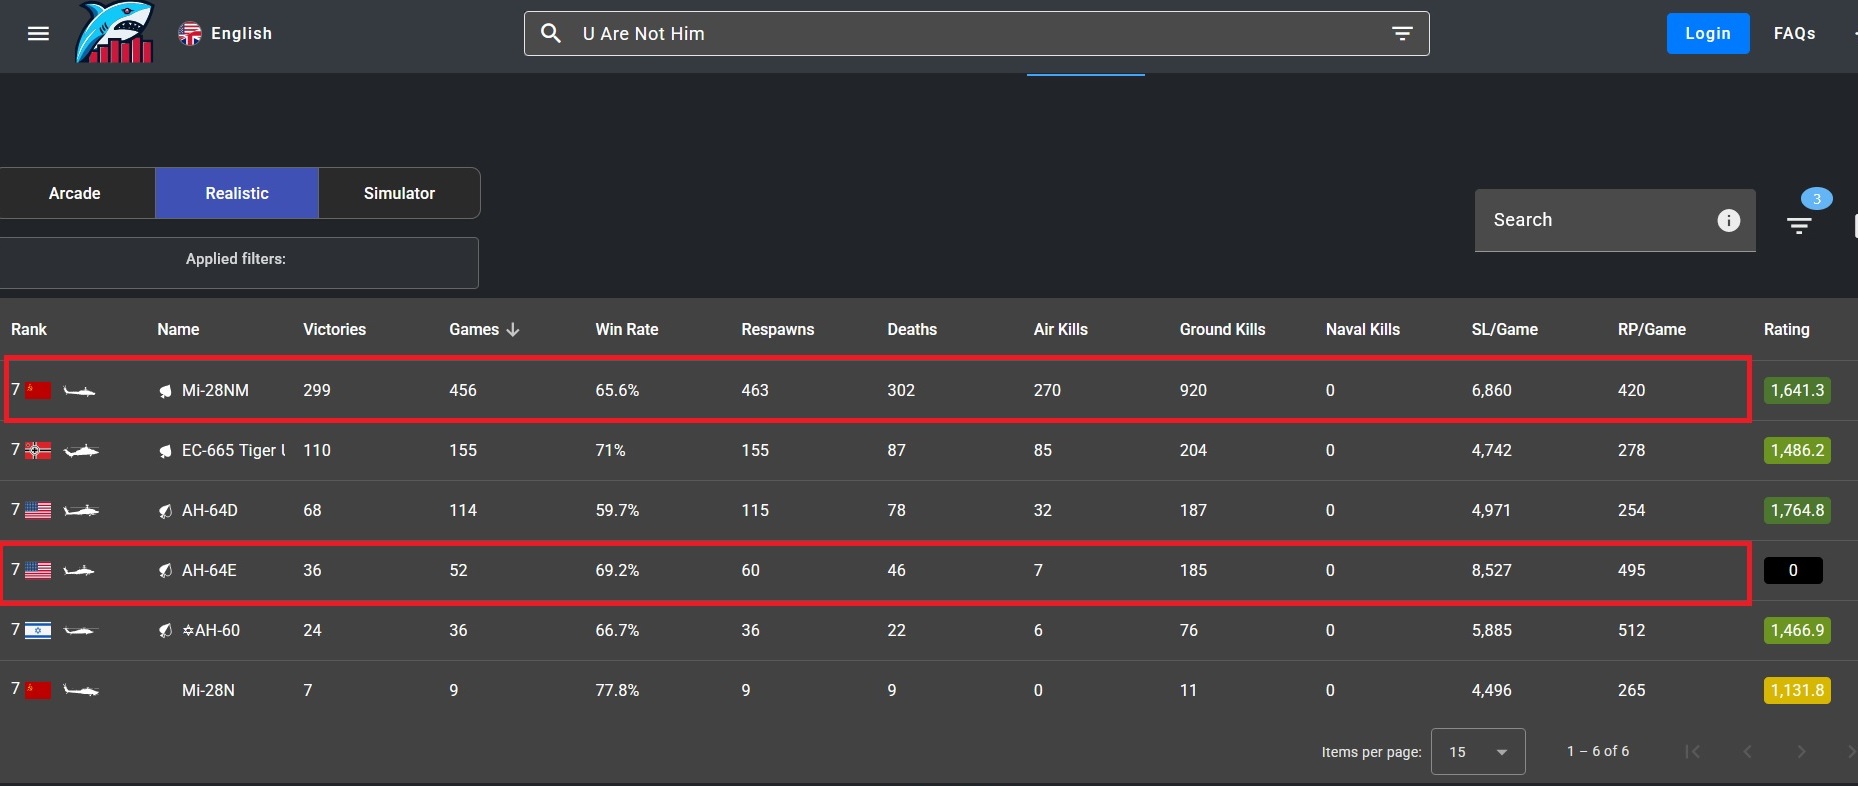Viewport: 1858px width, 786px height.
Task: Open the FAQs link
Action: 1794,34
